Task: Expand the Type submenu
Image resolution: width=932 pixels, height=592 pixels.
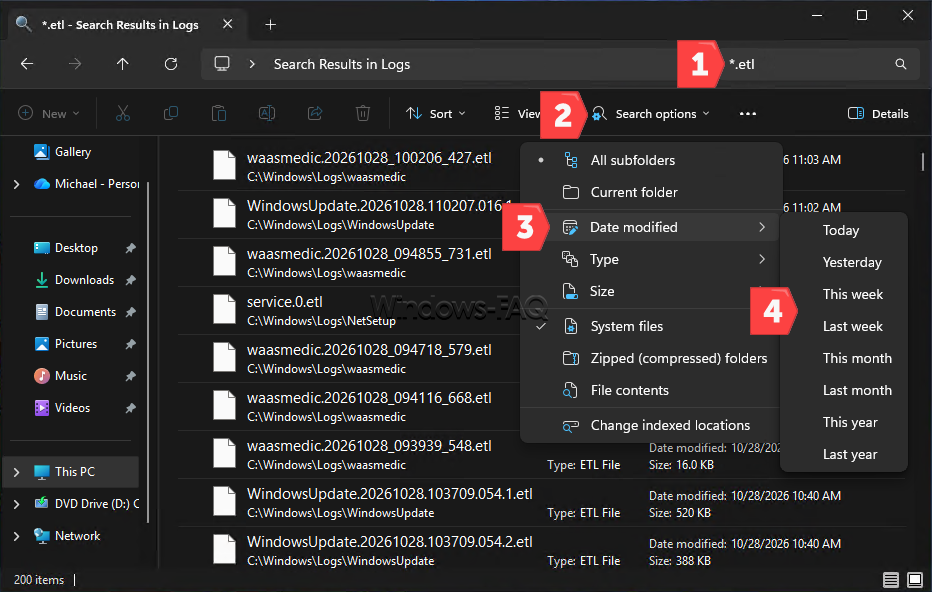Action: click(x=650, y=259)
